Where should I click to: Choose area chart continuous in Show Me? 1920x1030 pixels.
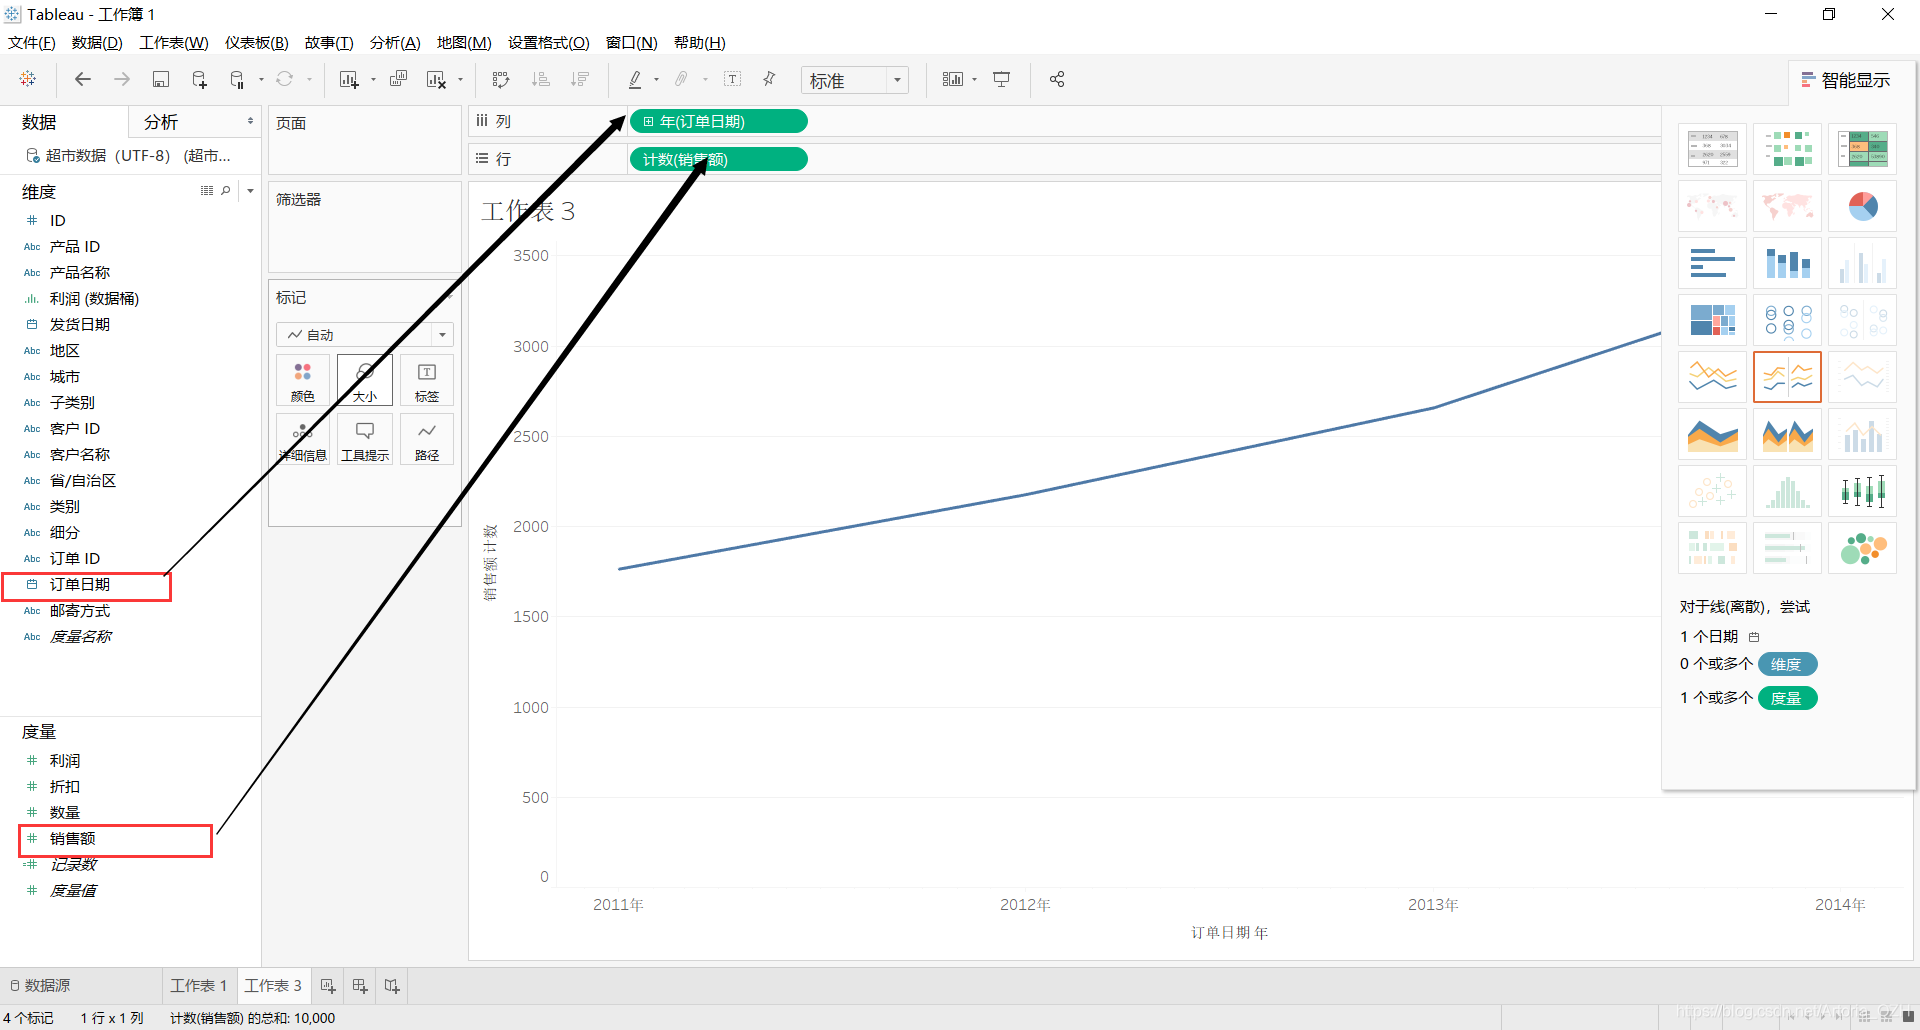coord(1712,434)
